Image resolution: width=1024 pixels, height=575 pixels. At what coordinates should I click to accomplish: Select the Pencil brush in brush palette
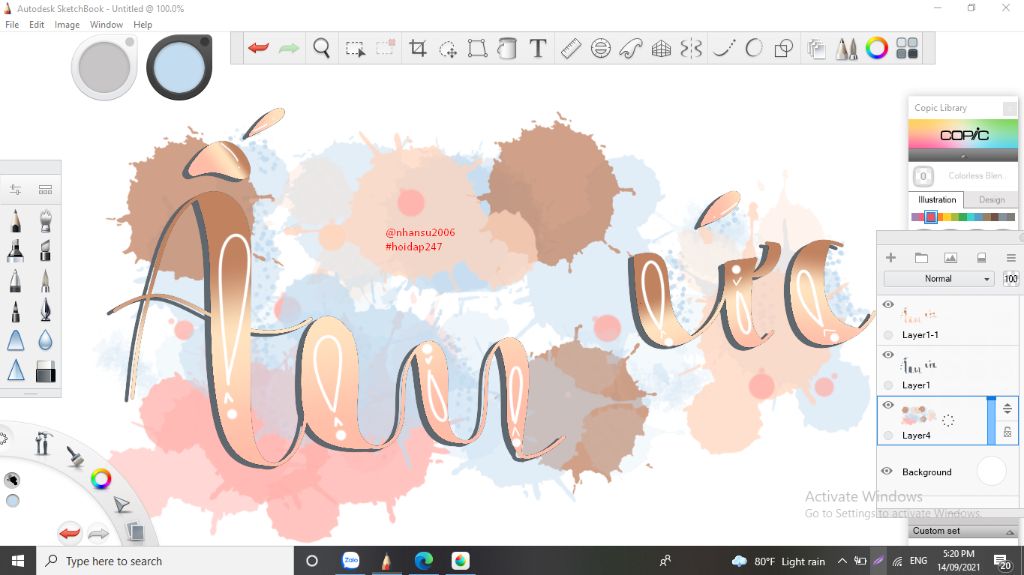(x=16, y=221)
